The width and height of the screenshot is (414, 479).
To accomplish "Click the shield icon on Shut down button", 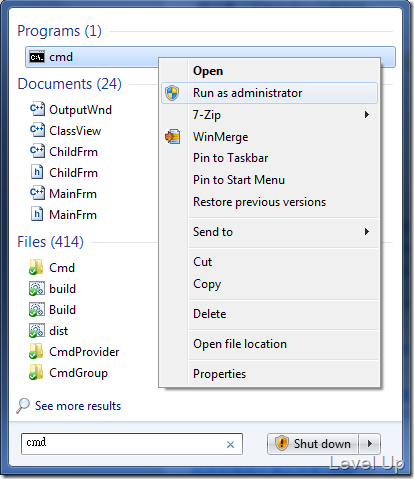I will [x=282, y=444].
